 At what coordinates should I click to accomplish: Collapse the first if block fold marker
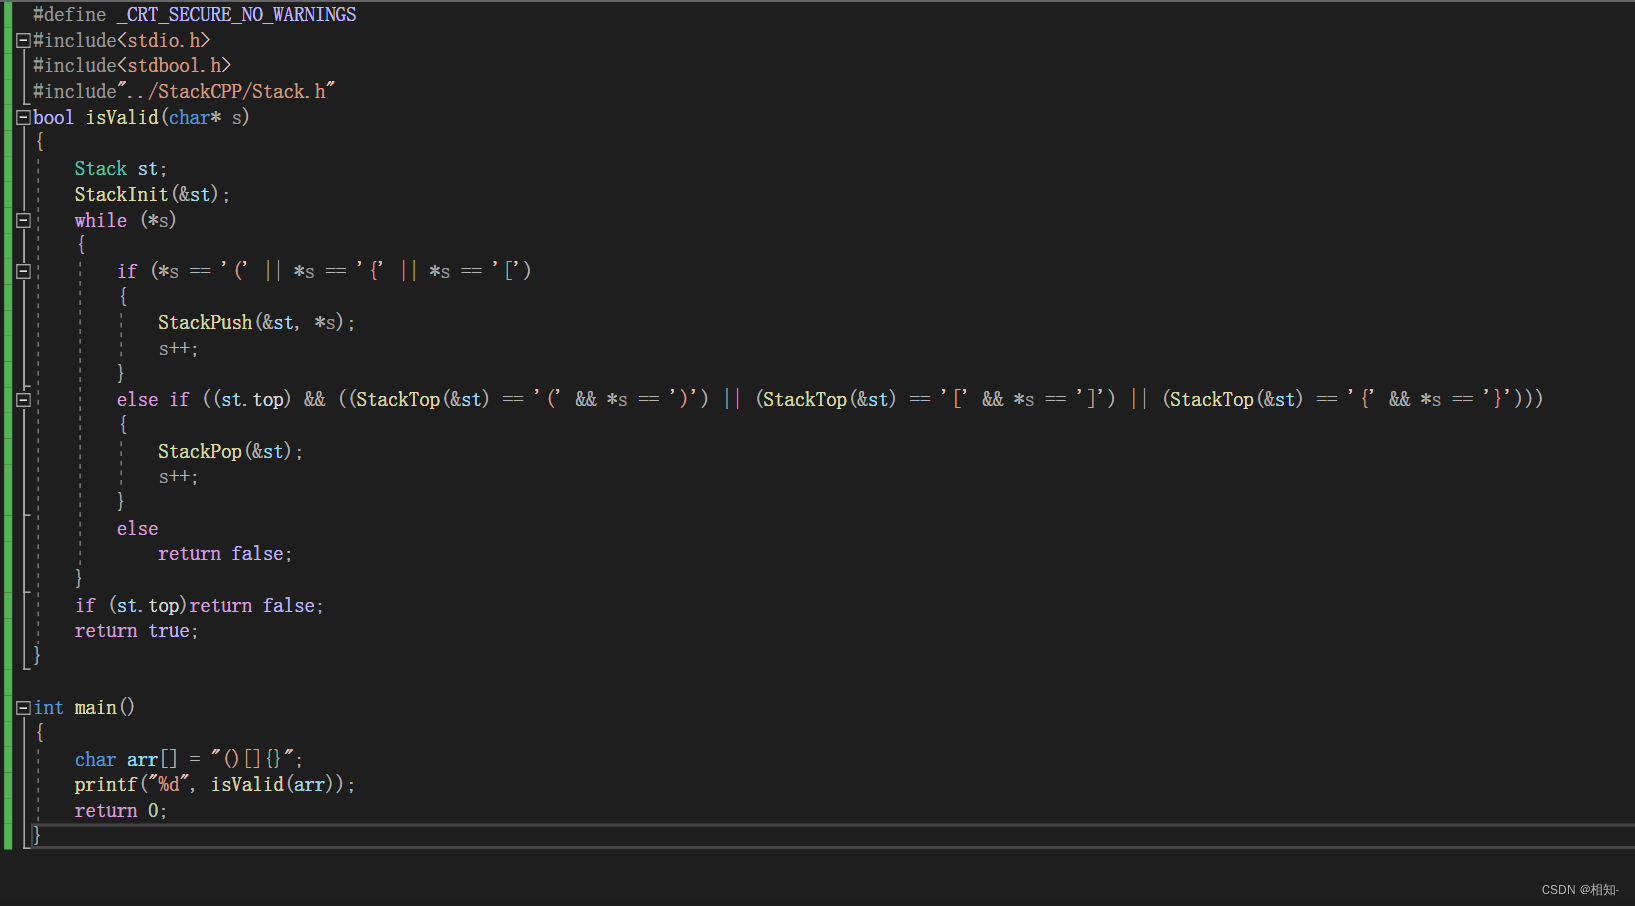pos(23,271)
